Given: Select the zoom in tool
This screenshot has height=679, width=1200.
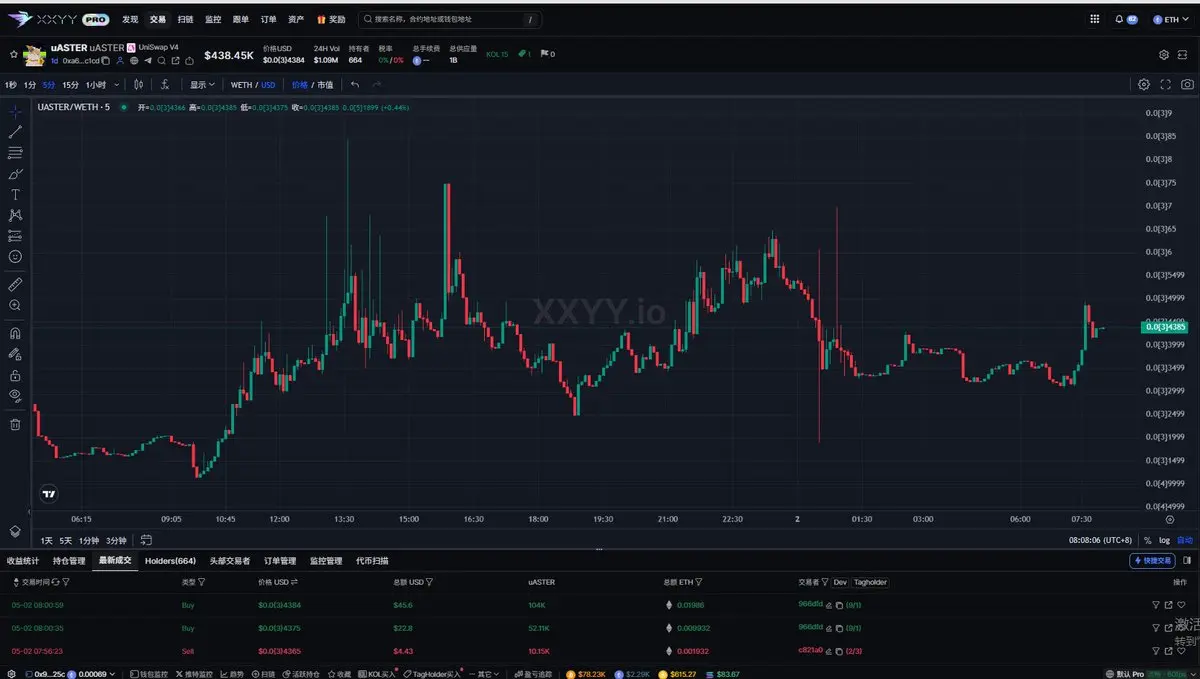Looking at the screenshot, I should [15, 305].
